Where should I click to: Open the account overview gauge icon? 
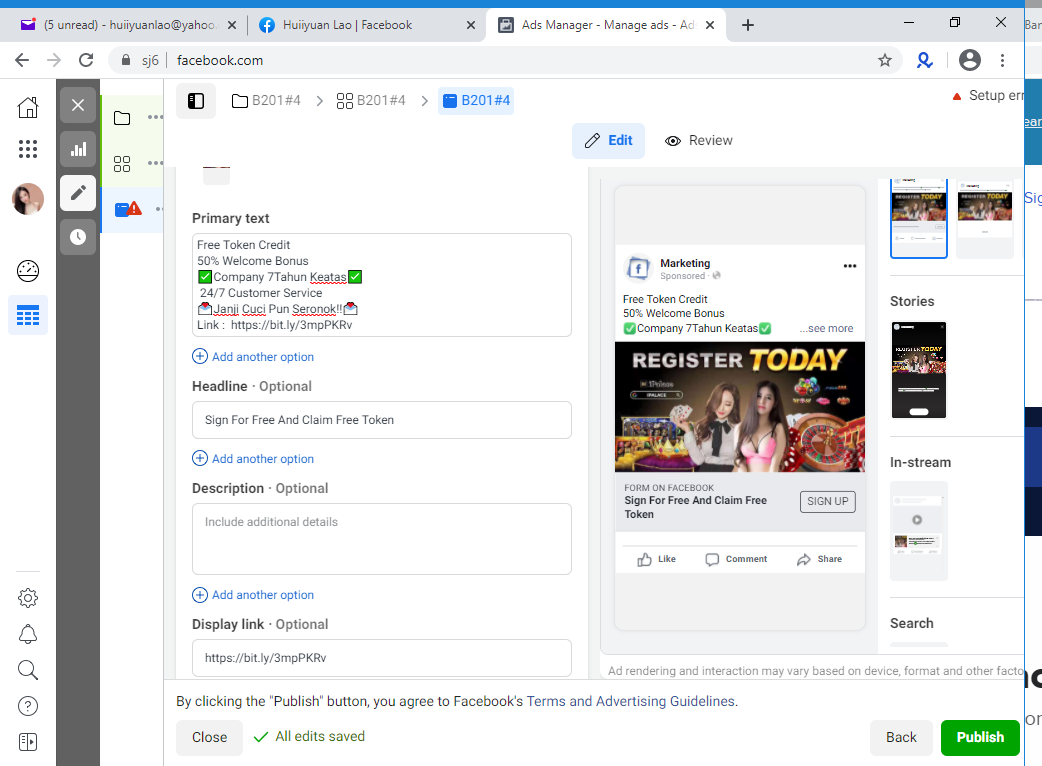(x=28, y=270)
